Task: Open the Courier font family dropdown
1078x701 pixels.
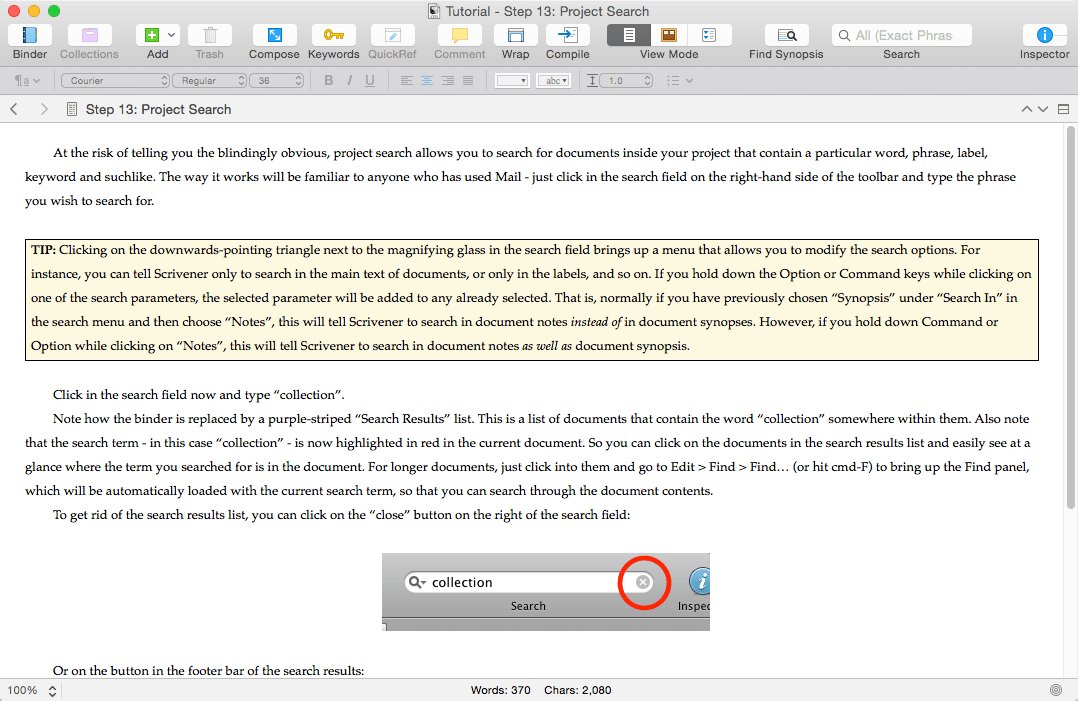Action: pos(115,80)
